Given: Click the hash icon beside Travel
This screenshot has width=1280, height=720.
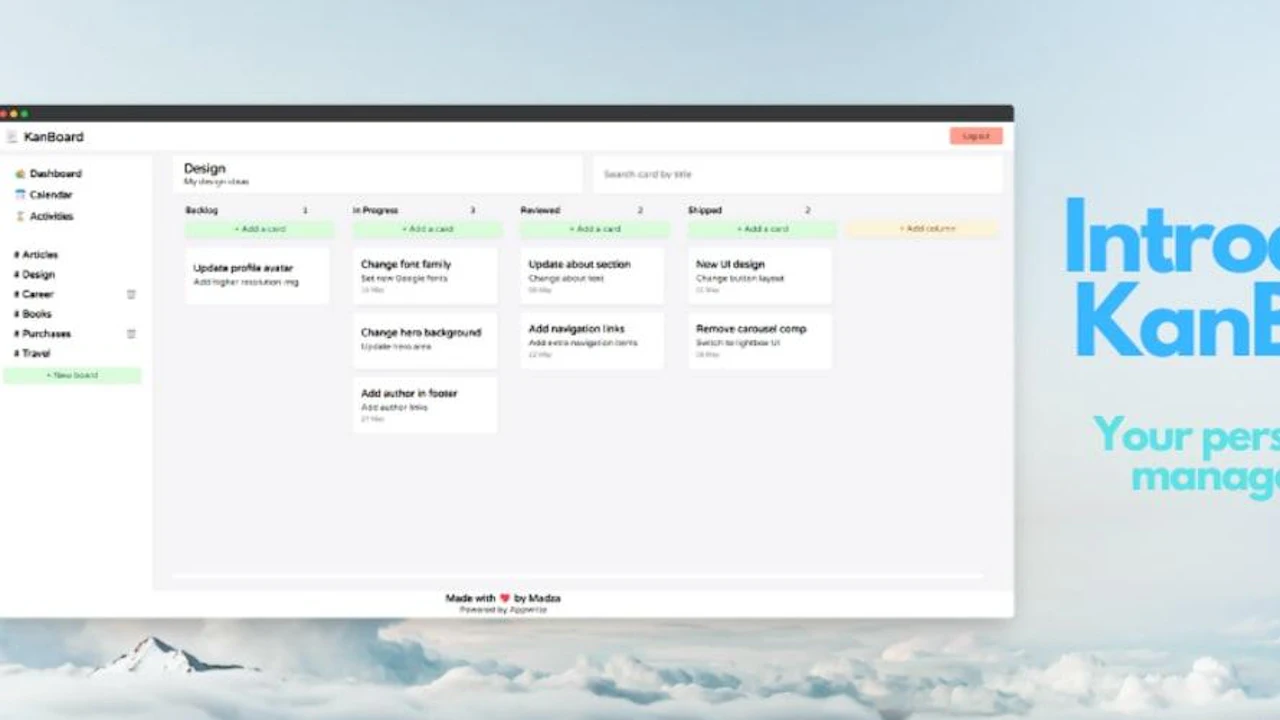Looking at the screenshot, I should tap(17, 353).
